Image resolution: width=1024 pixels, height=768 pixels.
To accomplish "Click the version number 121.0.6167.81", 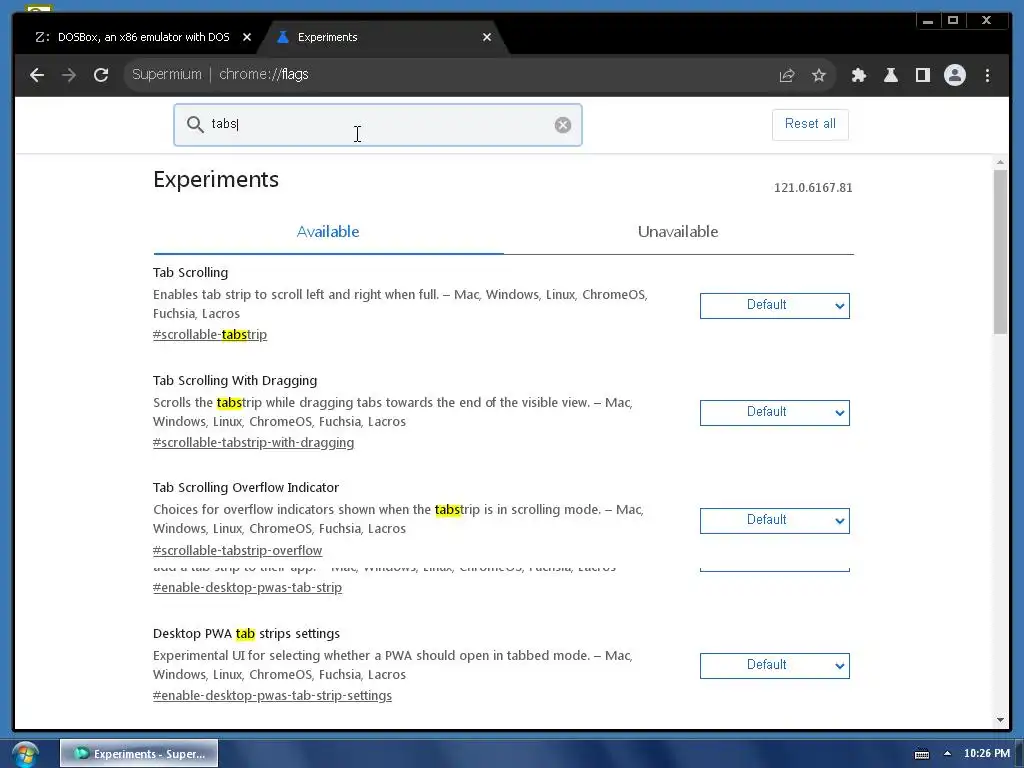I will 813,188.
